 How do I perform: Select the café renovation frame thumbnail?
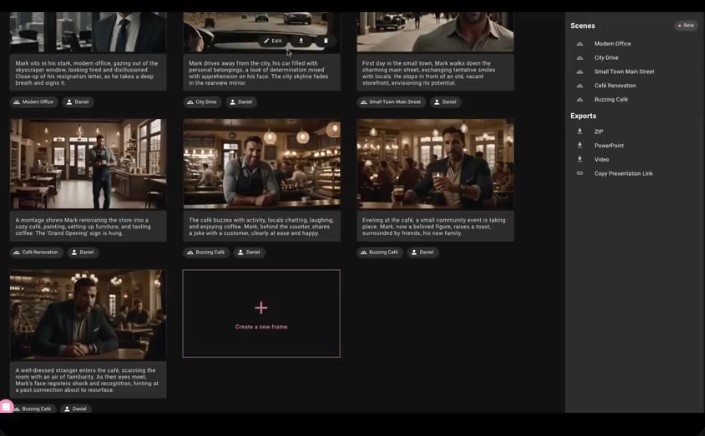[88, 164]
